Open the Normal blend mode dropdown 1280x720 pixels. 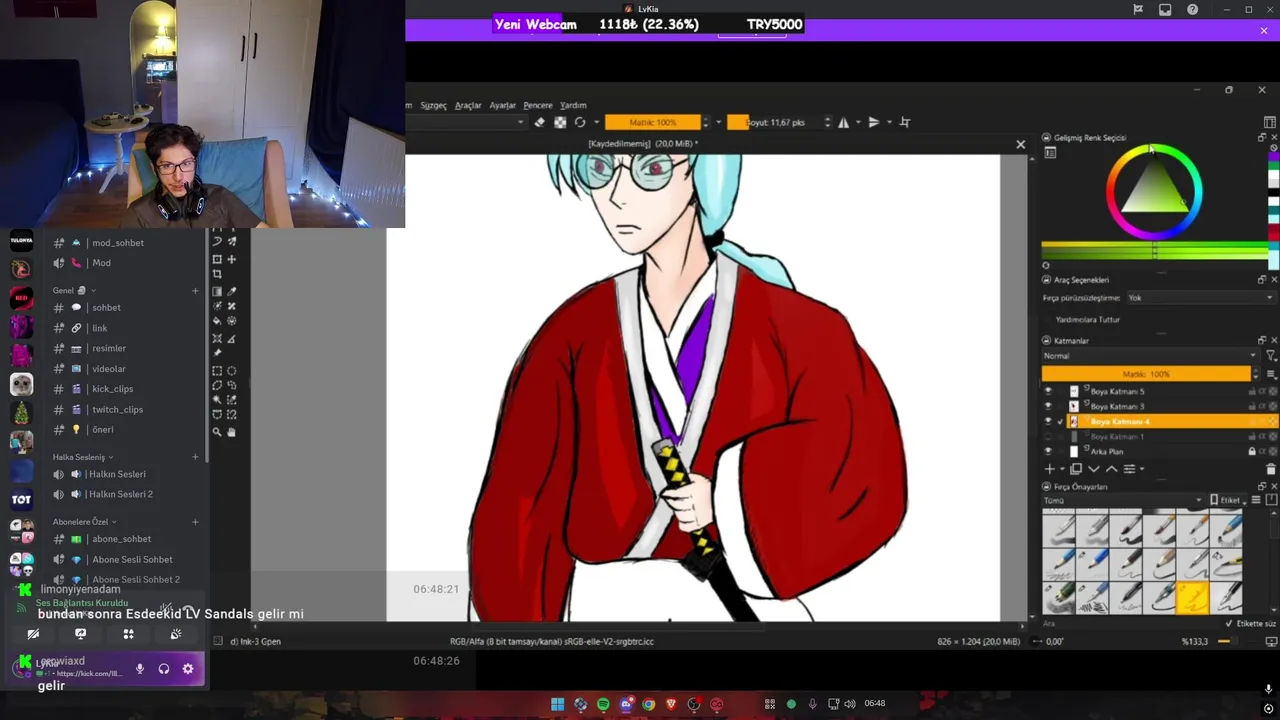[x=1150, y=356]
